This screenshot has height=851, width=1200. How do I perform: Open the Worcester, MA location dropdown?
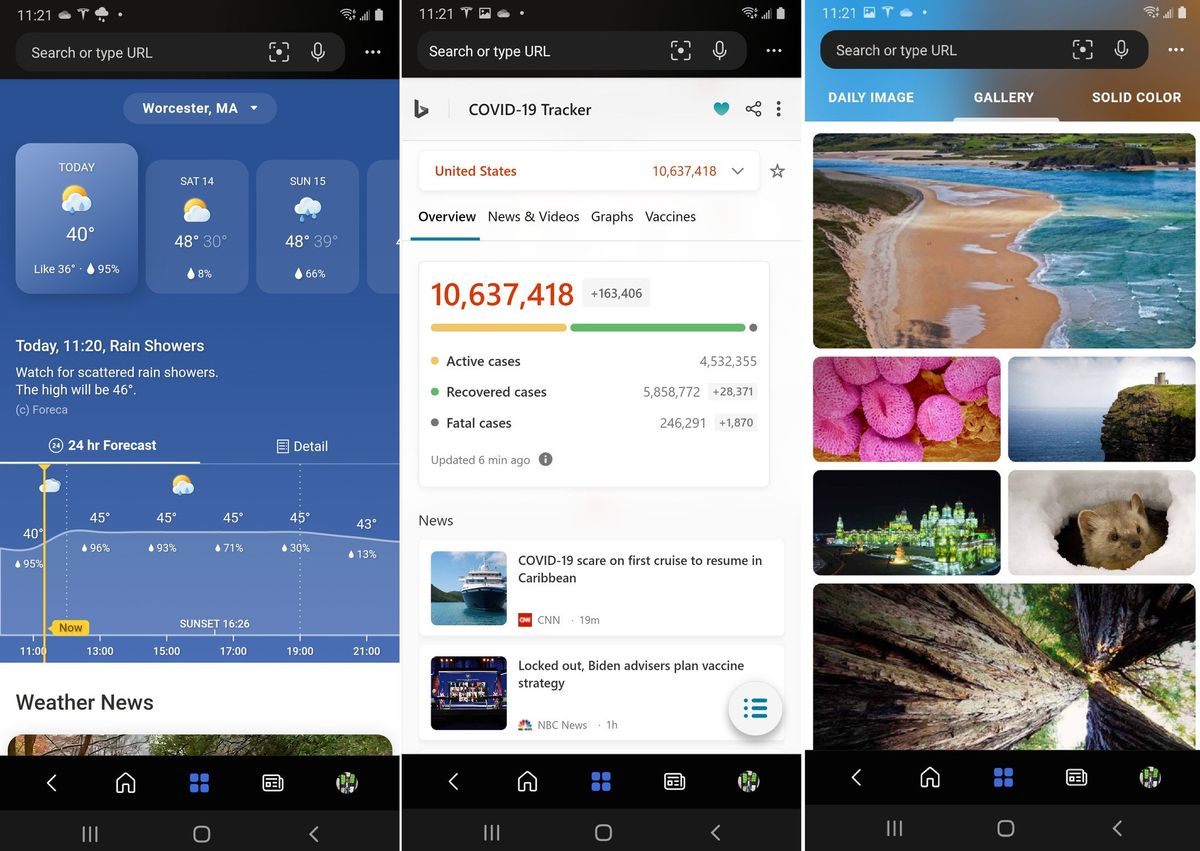coord(199,108)
